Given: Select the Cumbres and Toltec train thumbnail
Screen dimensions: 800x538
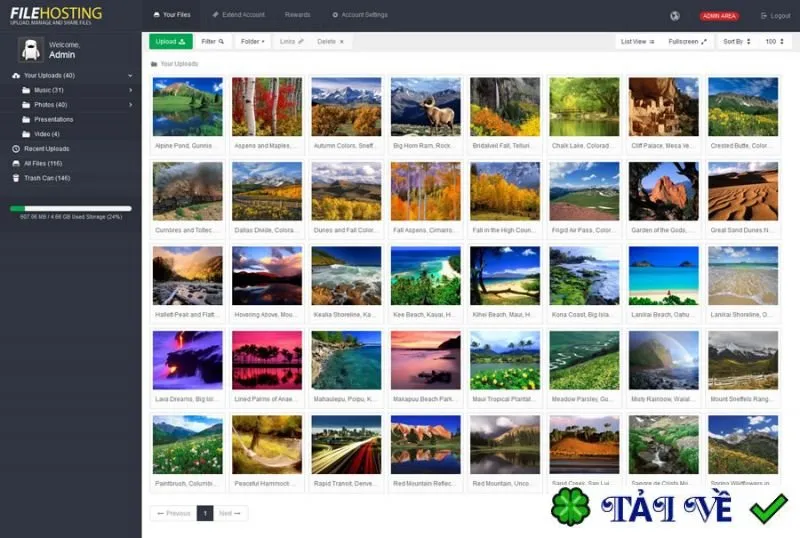Looking at the screenshot, I should pos(187,191).
